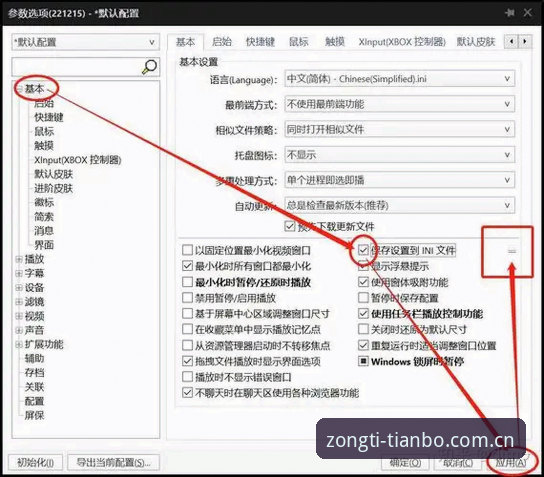This screenshot has height=477, width=544.
Task: Select 存档 in the tree
Action: pyautogui.click(x=34, y=373)
